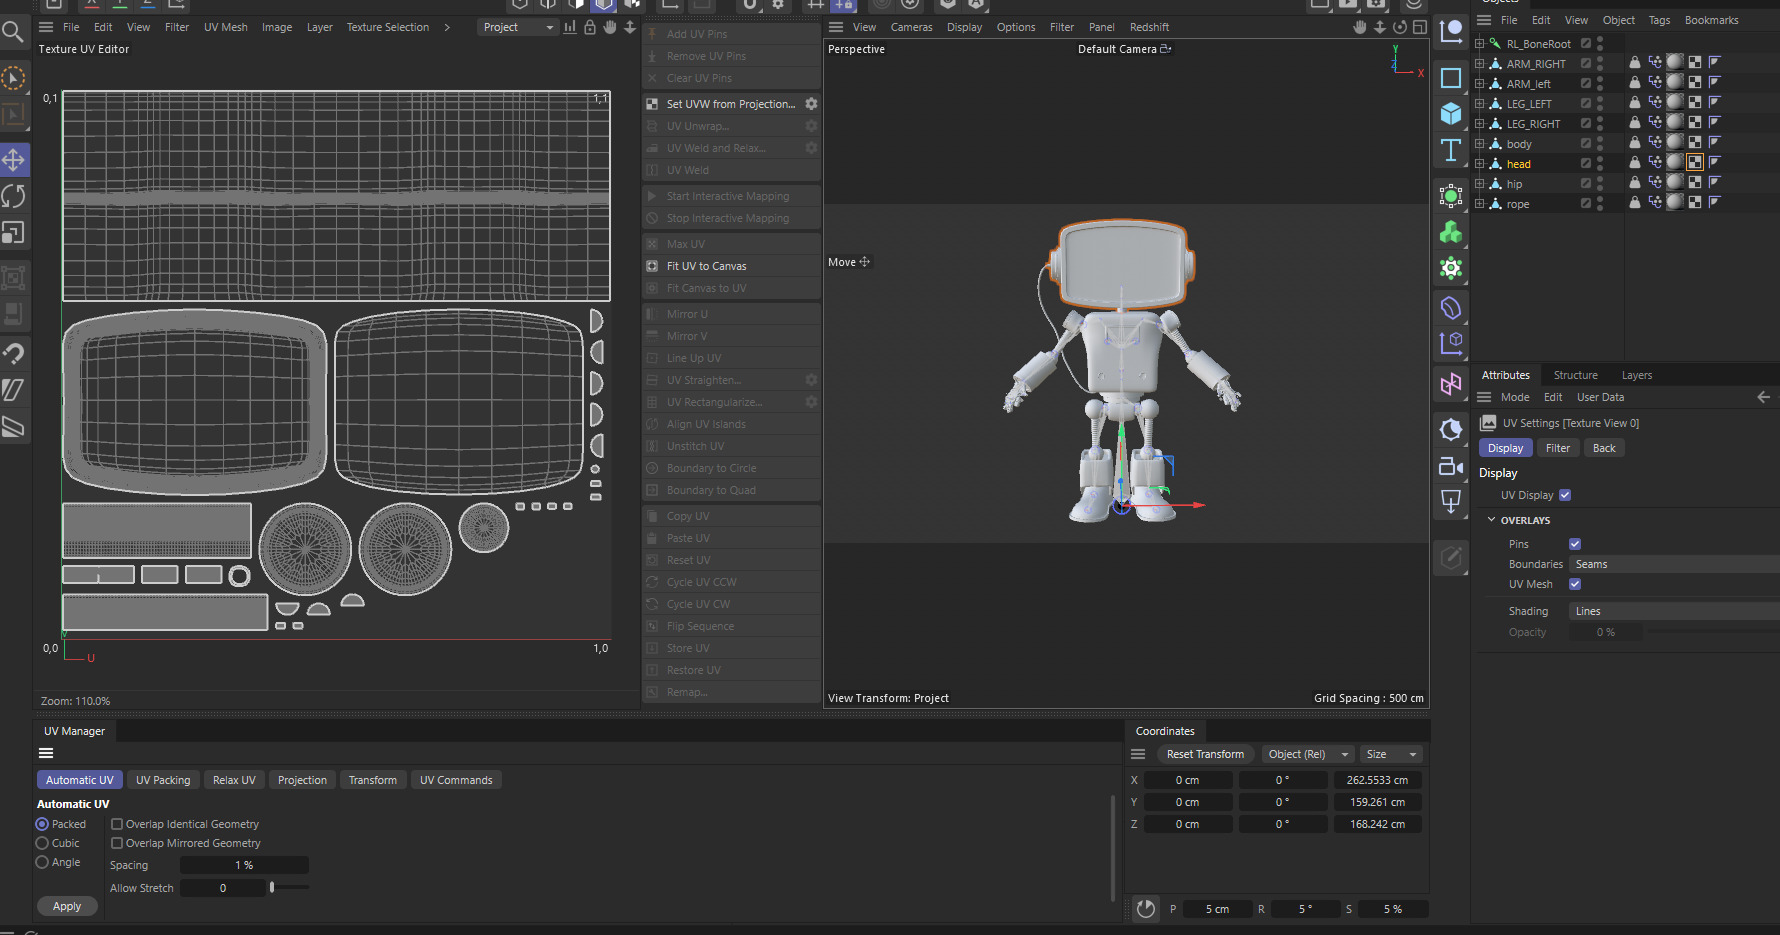Collapse the OVERLAYS section
This screenshot has height=935, width=1780.
coord(1491,520)
